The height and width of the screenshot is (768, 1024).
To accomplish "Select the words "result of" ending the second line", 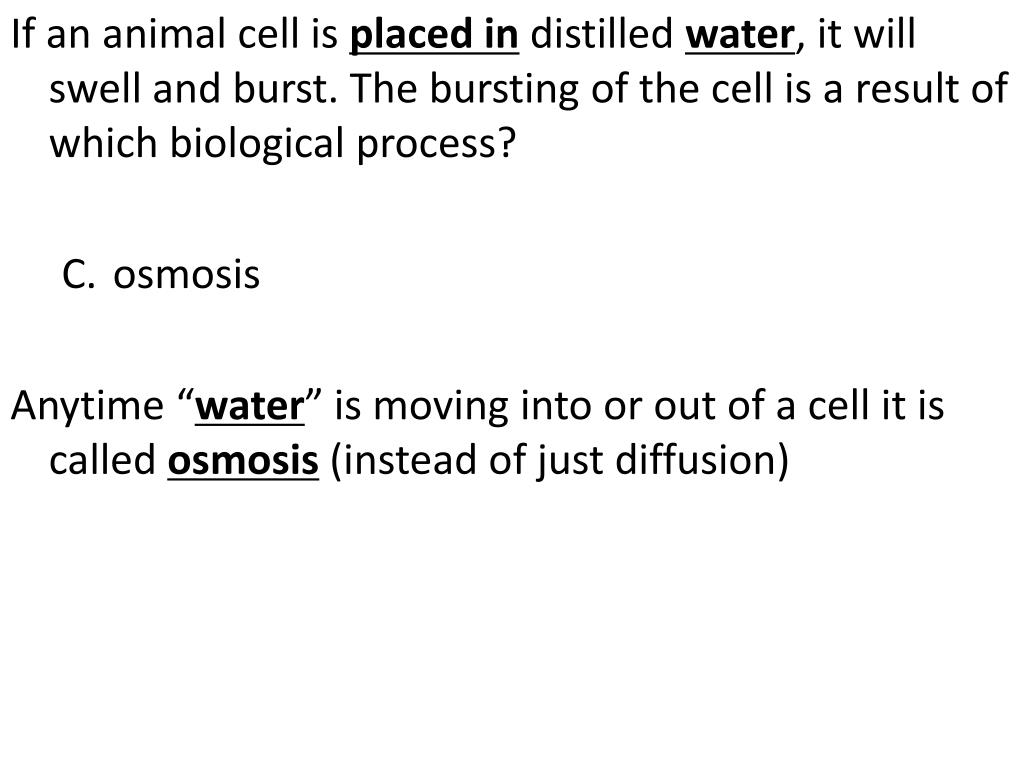I will 933,89.
